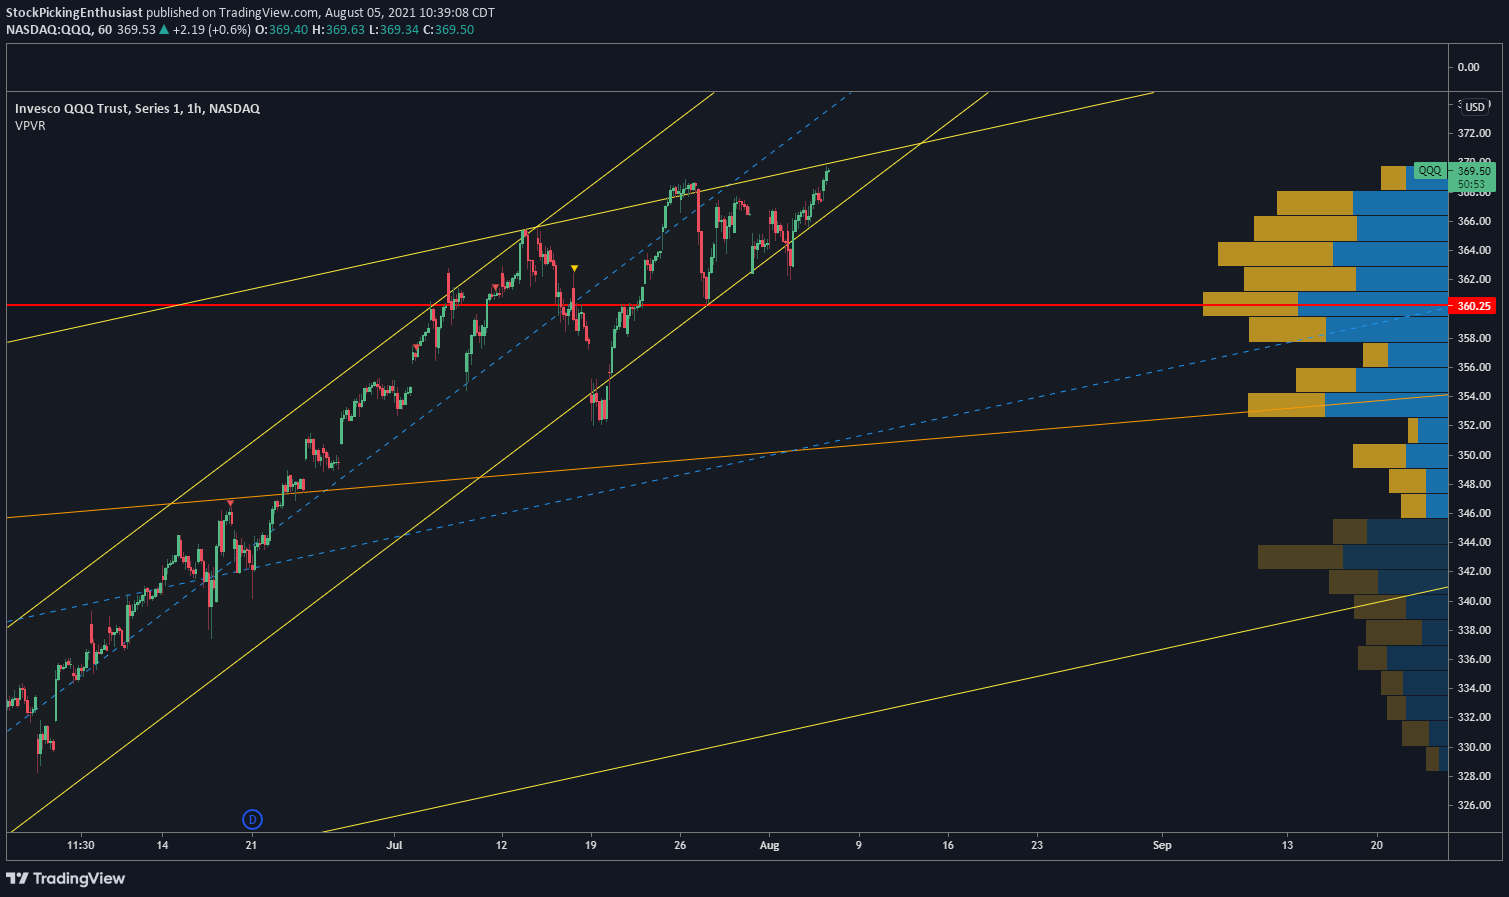Click the yellow down-triangle marker on chart
The width and height of the screenshot is (1509, 897).
pos(574,268)
